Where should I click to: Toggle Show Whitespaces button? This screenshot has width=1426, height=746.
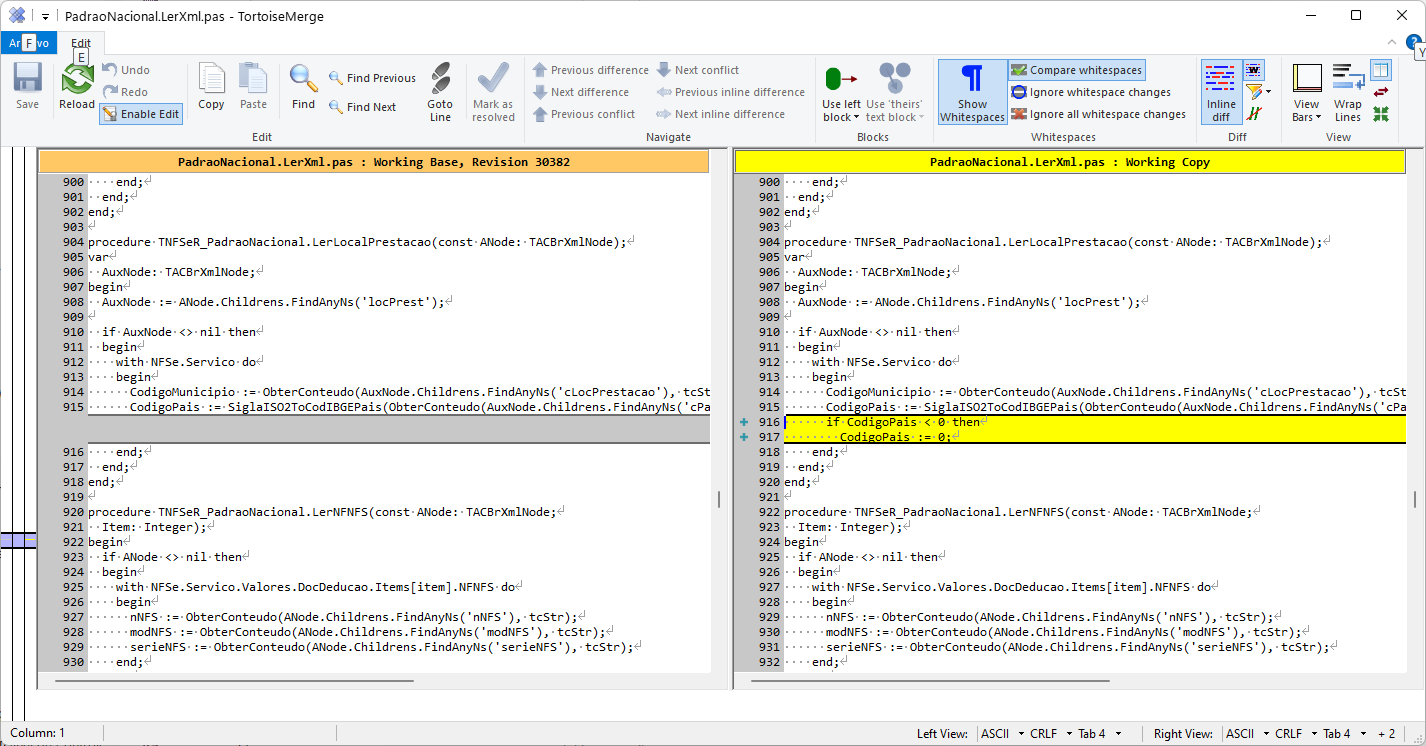click(972, 92)
